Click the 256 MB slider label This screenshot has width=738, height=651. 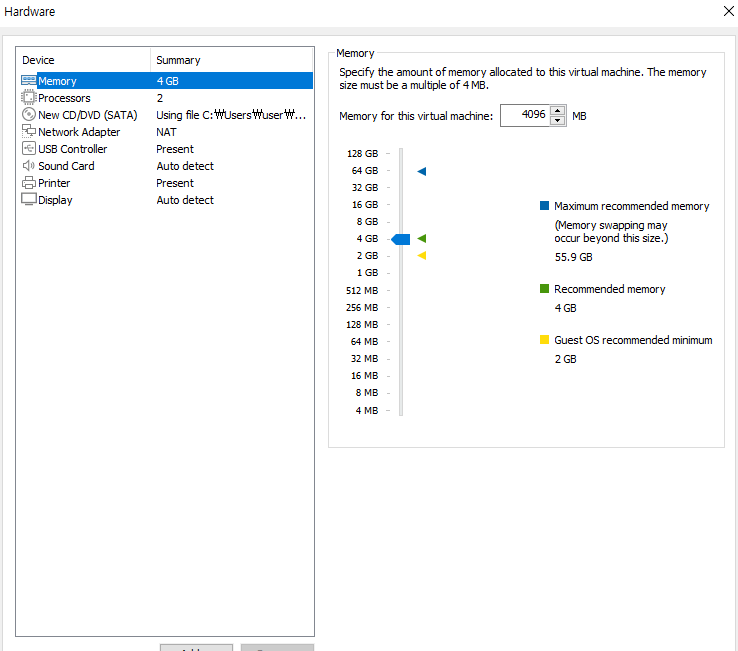tap(362, 307)
